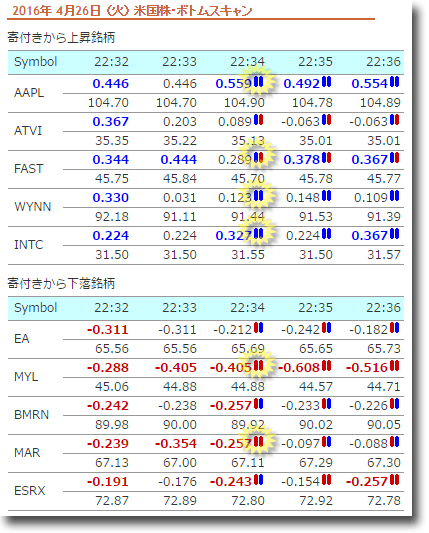Select WYNN price 92.18

point(112,217)
